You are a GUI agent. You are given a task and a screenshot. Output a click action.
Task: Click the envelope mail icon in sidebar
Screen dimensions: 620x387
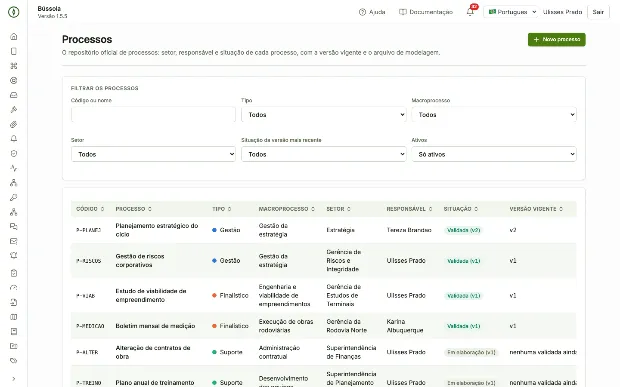pos(14,241)
